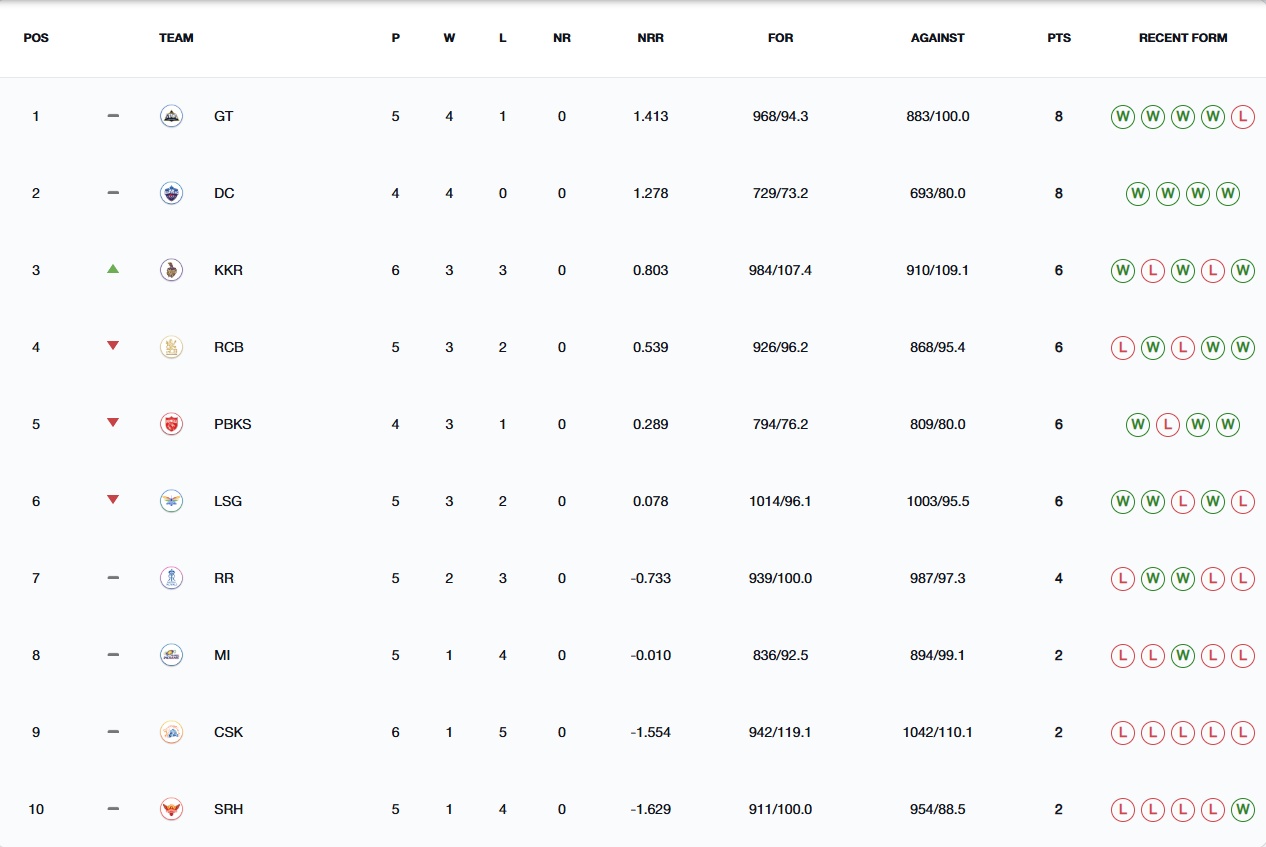Image resolution: width=1266 pixels, height=847 pixels.
Task: Sort table by NRR column header
Action: [651, 38]
